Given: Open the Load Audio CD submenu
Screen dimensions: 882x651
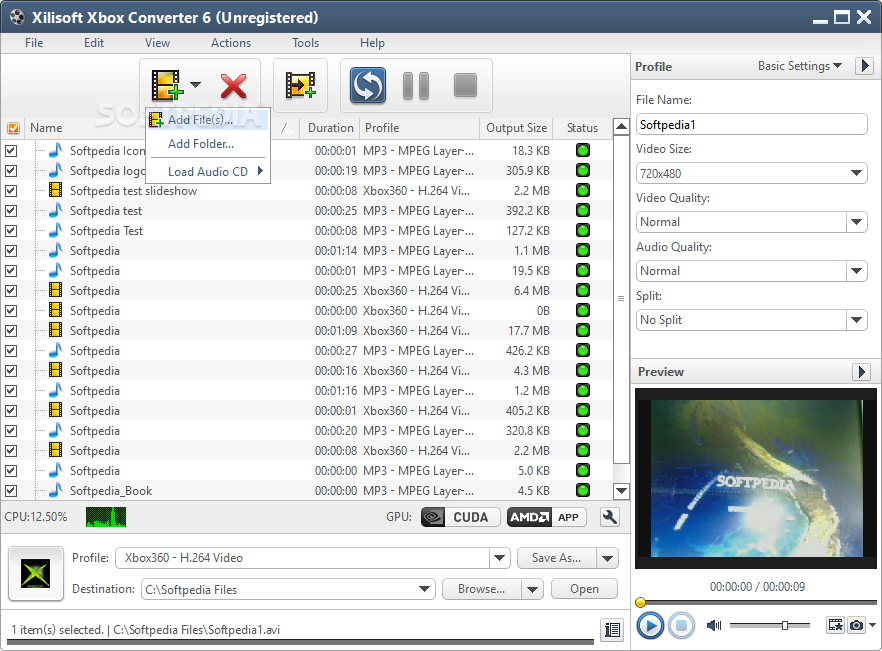Looking at the screenshot, I should point(208,172).
